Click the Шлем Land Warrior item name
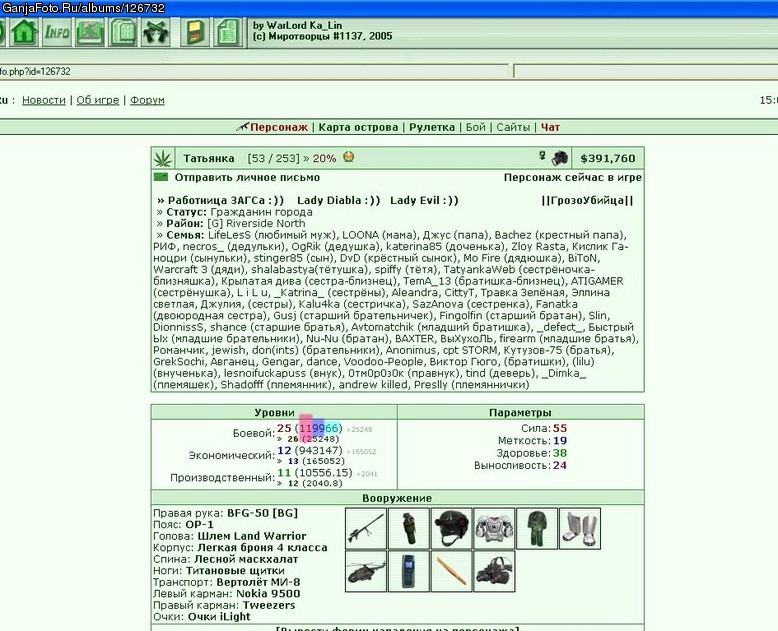Screen dimensions: 778x631 pyautogui.click(x=252, y=536)
